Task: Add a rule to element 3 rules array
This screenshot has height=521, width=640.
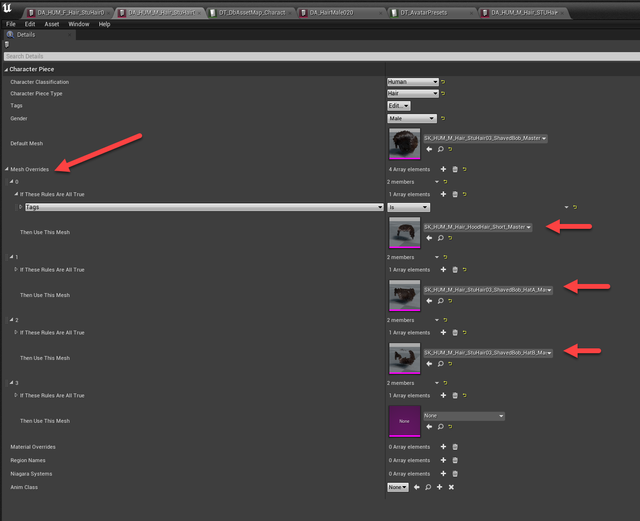Action: pos(443,396)
